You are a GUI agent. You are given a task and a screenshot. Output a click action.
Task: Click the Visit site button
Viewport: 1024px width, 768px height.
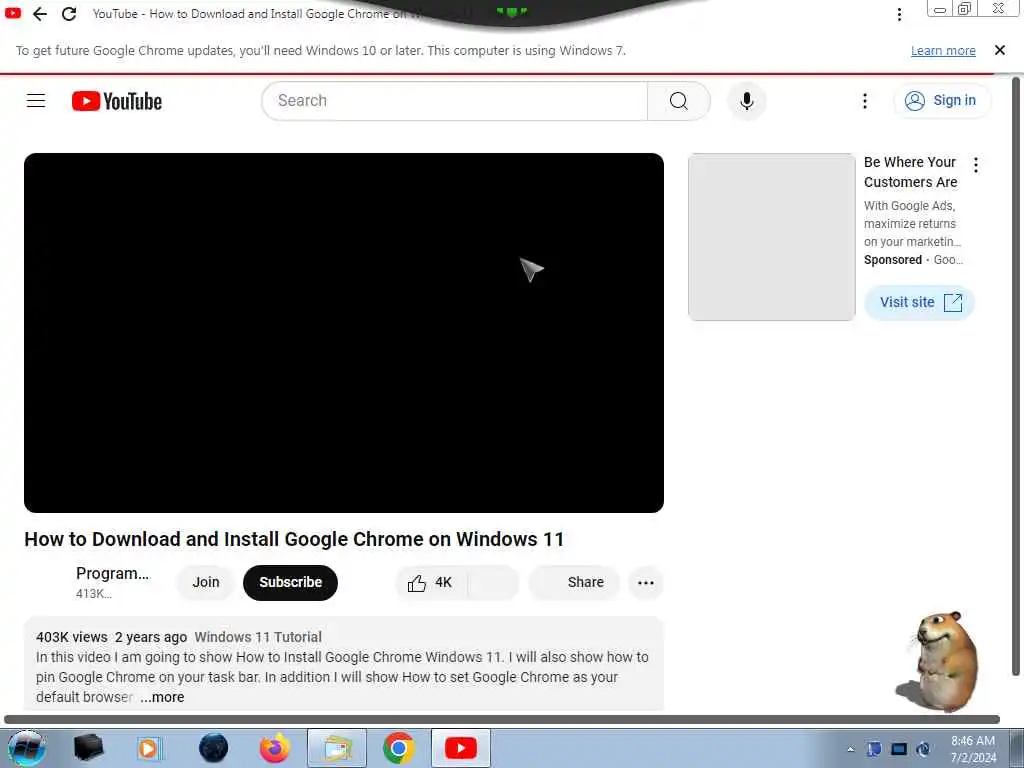coord(920,302)
